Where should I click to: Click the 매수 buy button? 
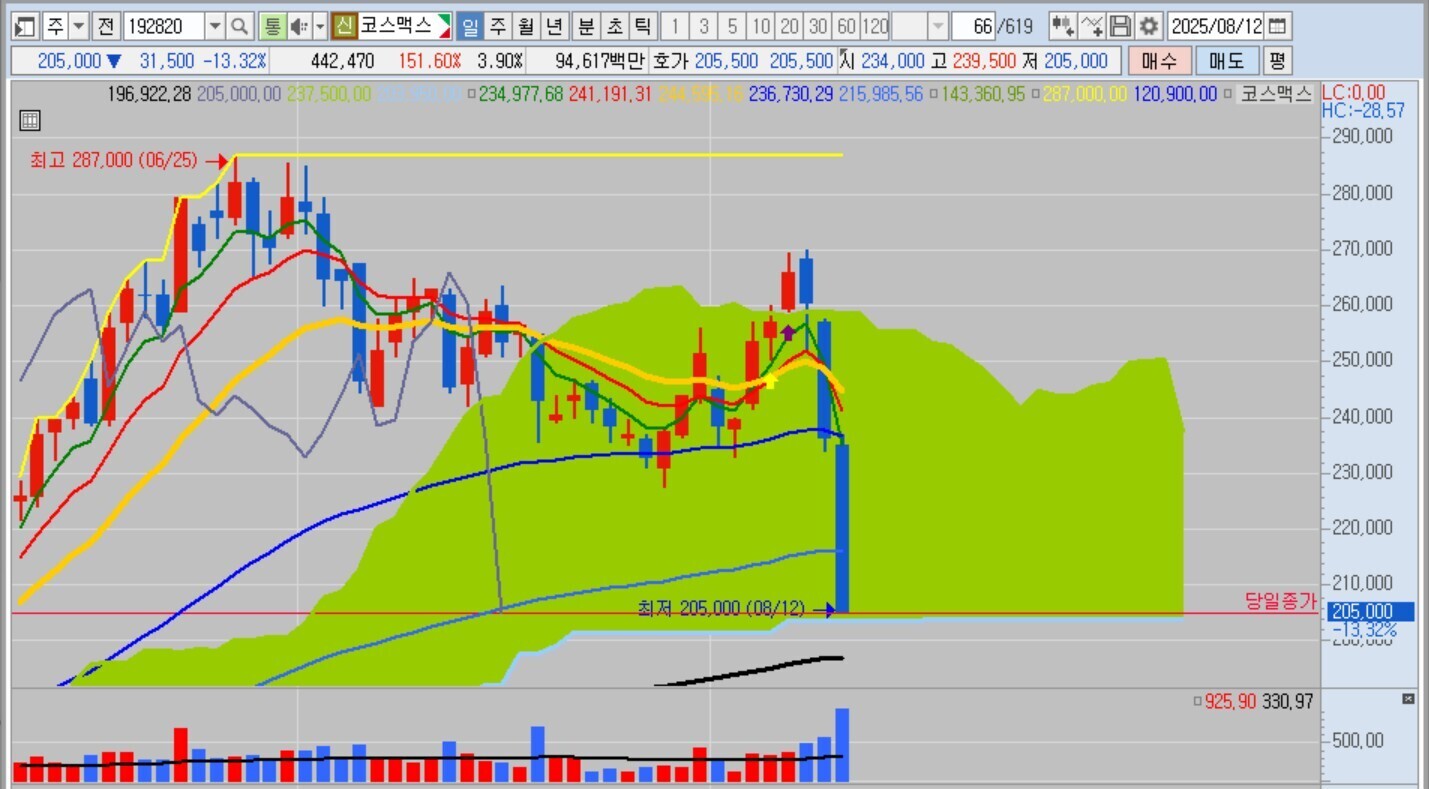point(1160,61)
